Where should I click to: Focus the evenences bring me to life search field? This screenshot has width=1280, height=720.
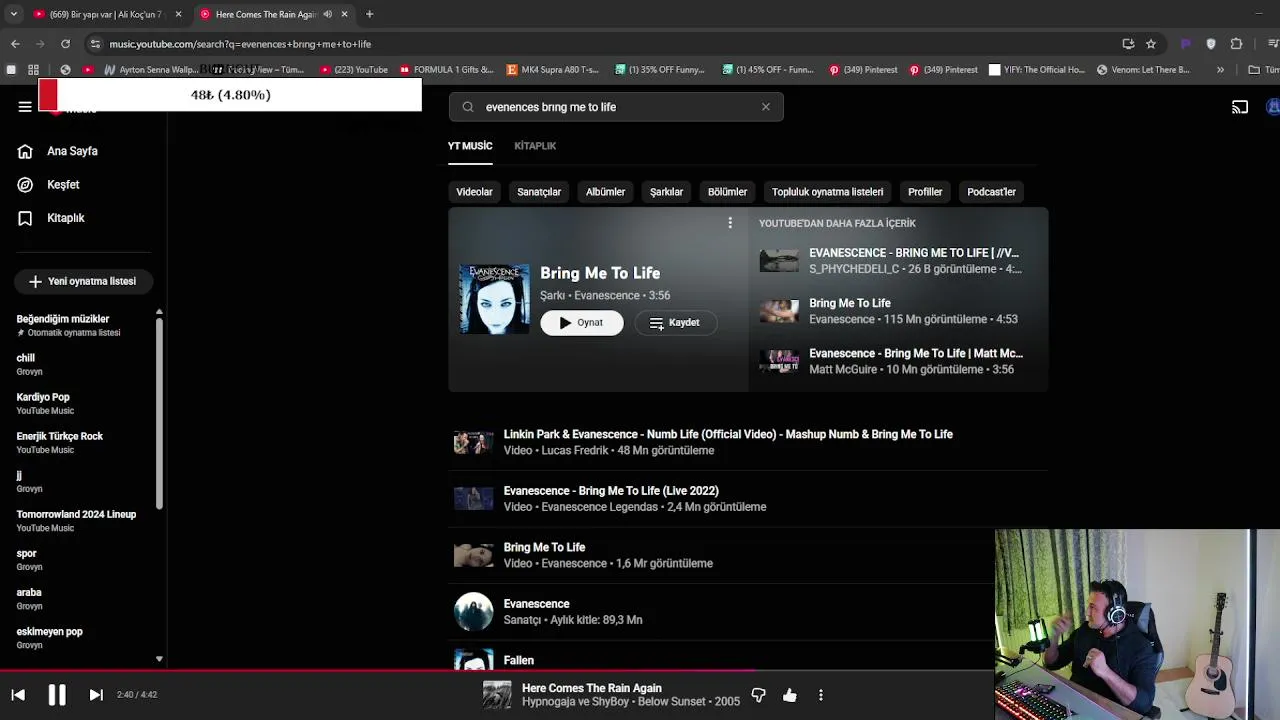click(x=616, y=107)
